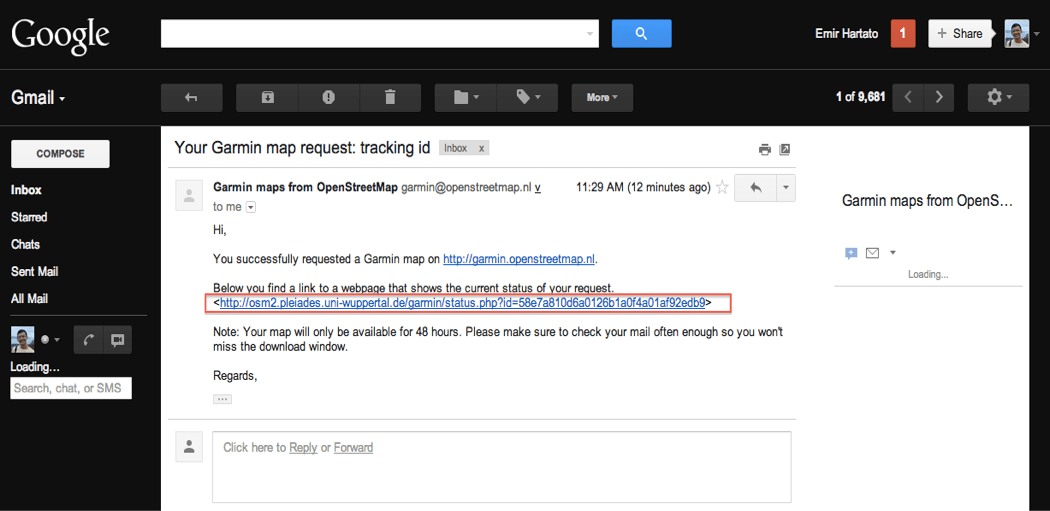Click the Reply link in reply box
The image size is (1050, 511).
point(303,447)
